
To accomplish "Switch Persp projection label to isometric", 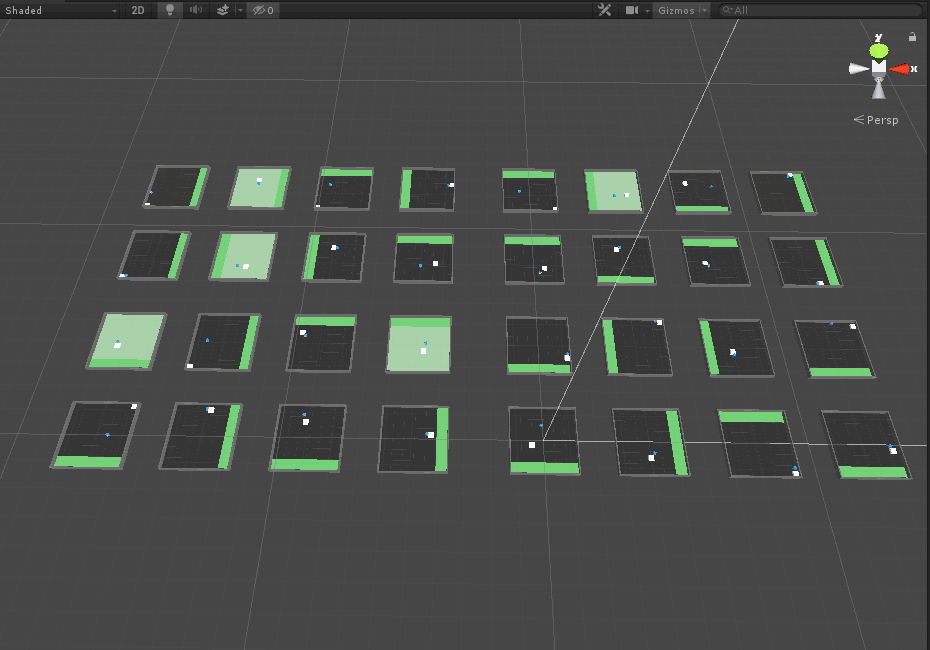I will point(876,120).
